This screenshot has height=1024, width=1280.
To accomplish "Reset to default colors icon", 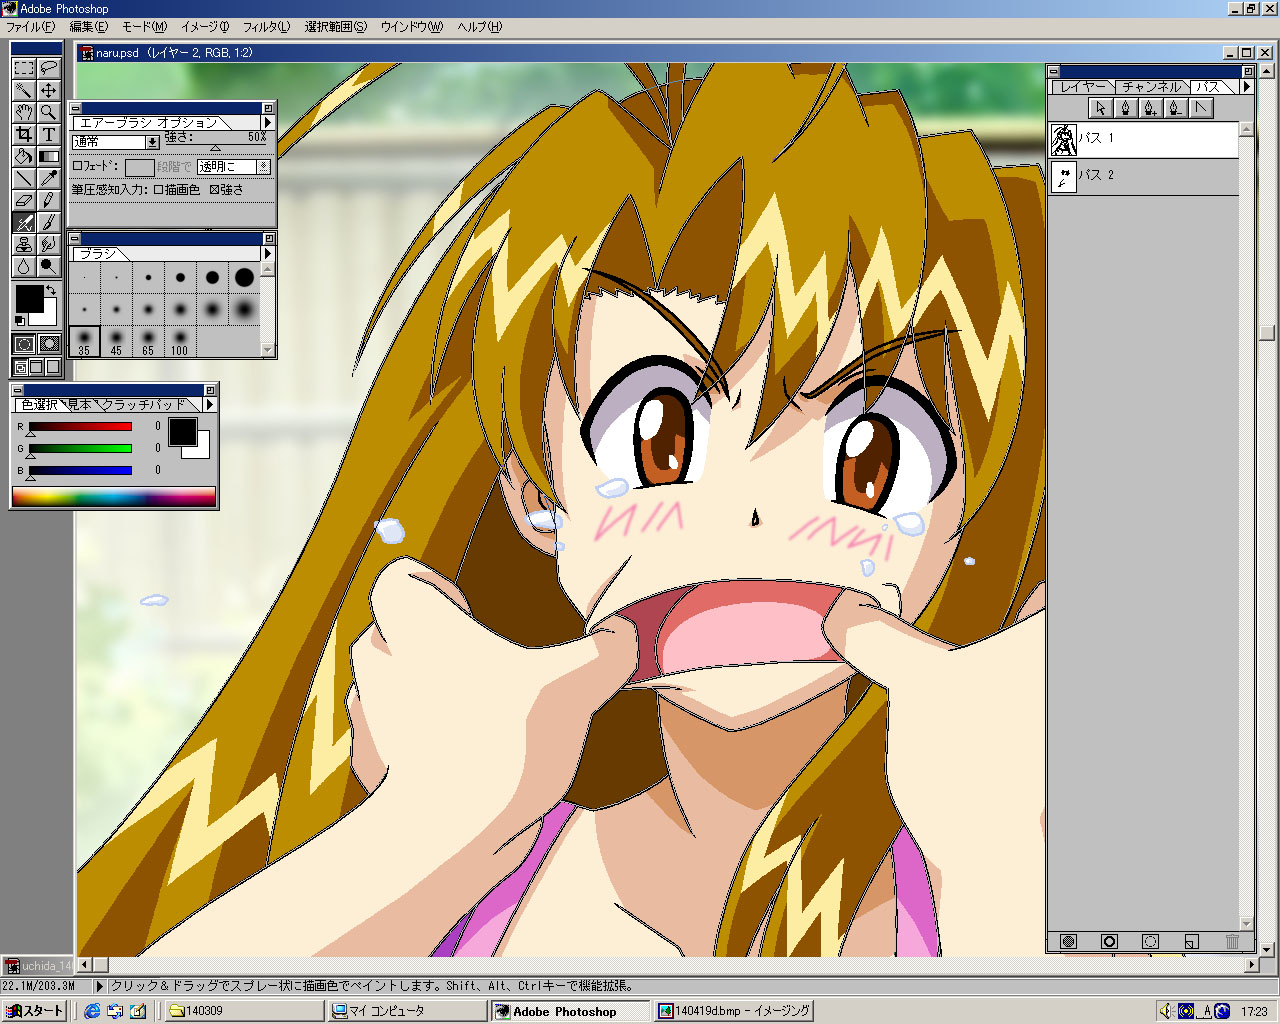I will pyautogui.click(x=20, y=320).
